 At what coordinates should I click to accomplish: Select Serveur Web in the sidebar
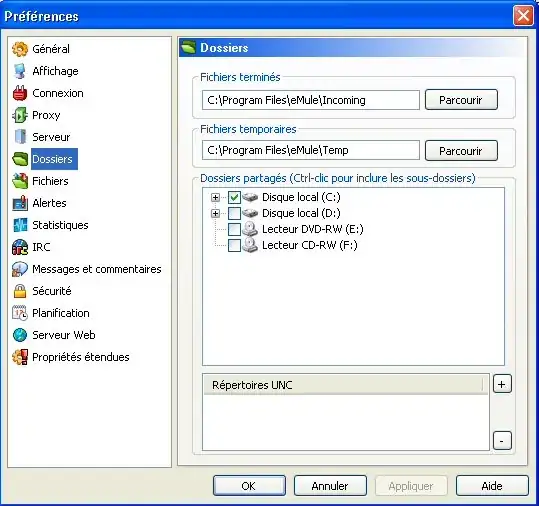[64, 335]
